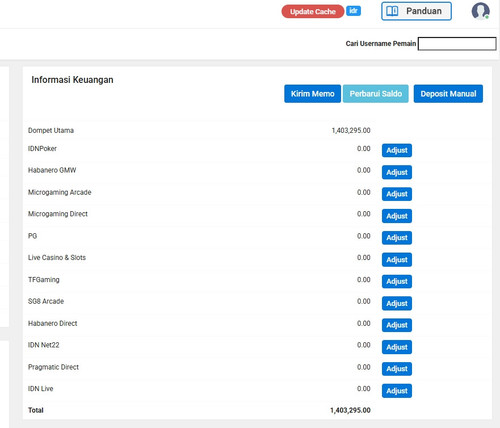Image resolution: width=500 pixels, height=428 pixels.
Task: Adjust the IDN Live balance
Action: point(397,391)
